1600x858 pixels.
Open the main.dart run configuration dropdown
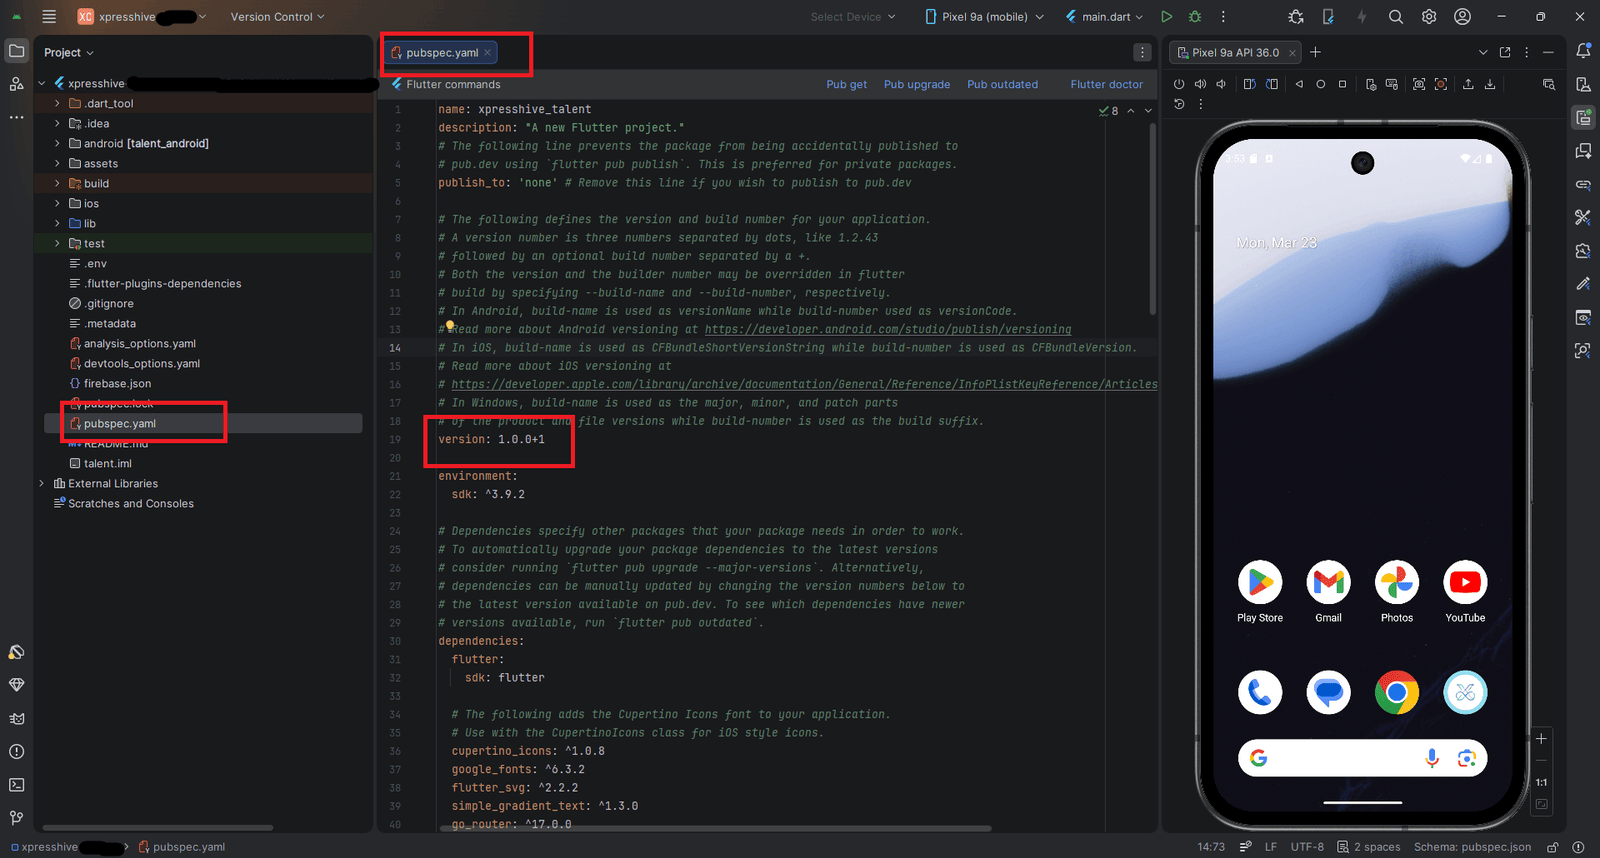point(1104,17)
